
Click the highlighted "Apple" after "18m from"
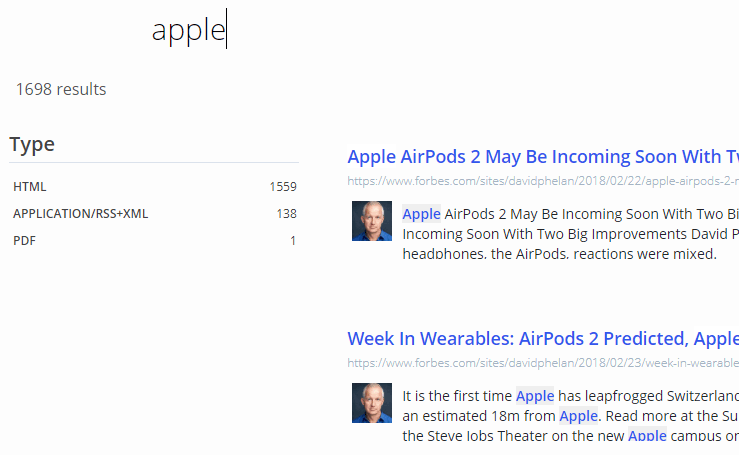click(x=578, y=415)
